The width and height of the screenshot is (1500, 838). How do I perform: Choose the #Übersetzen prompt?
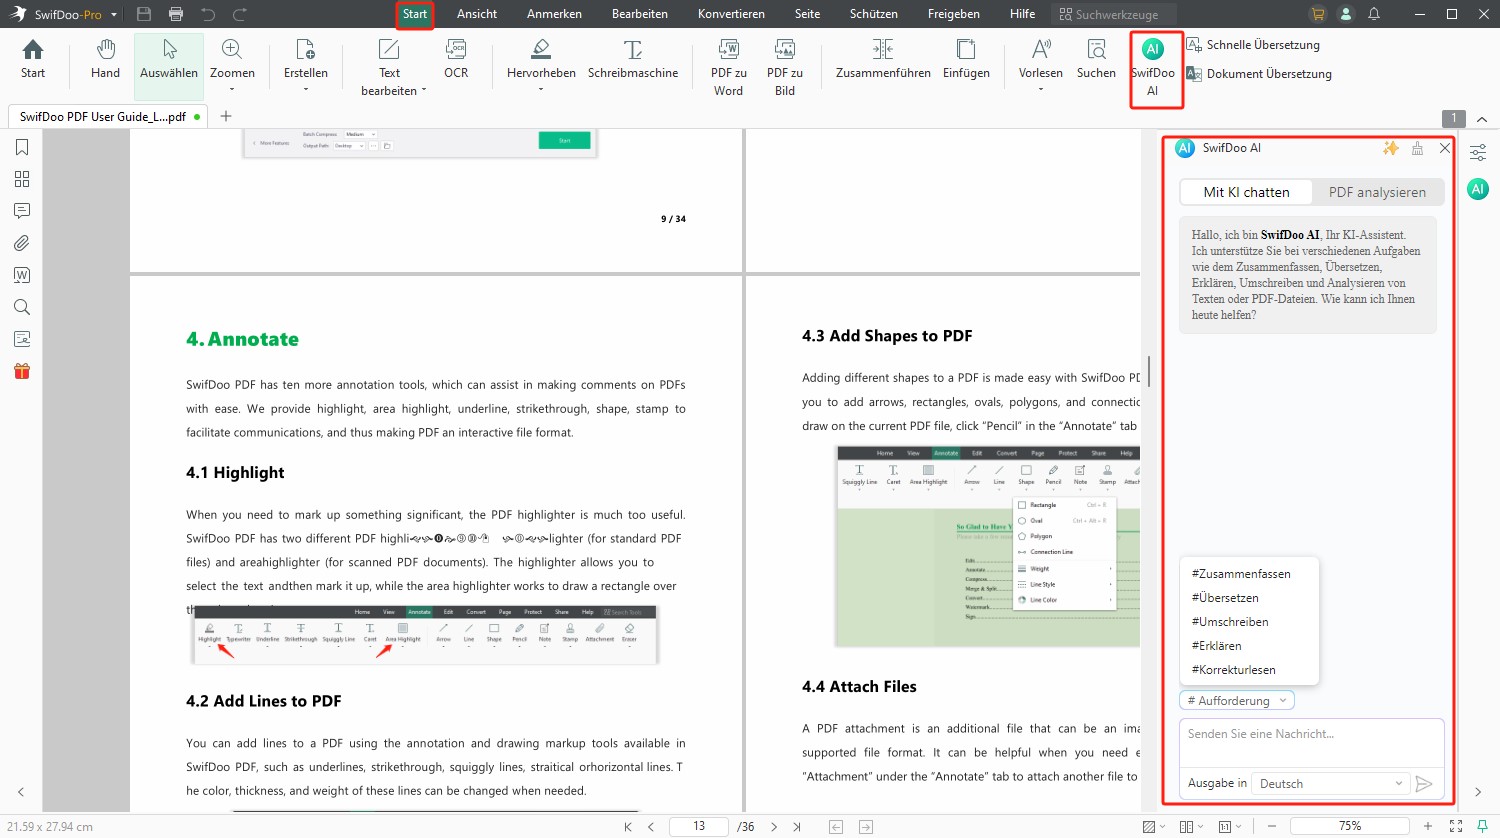[1225, 598]
